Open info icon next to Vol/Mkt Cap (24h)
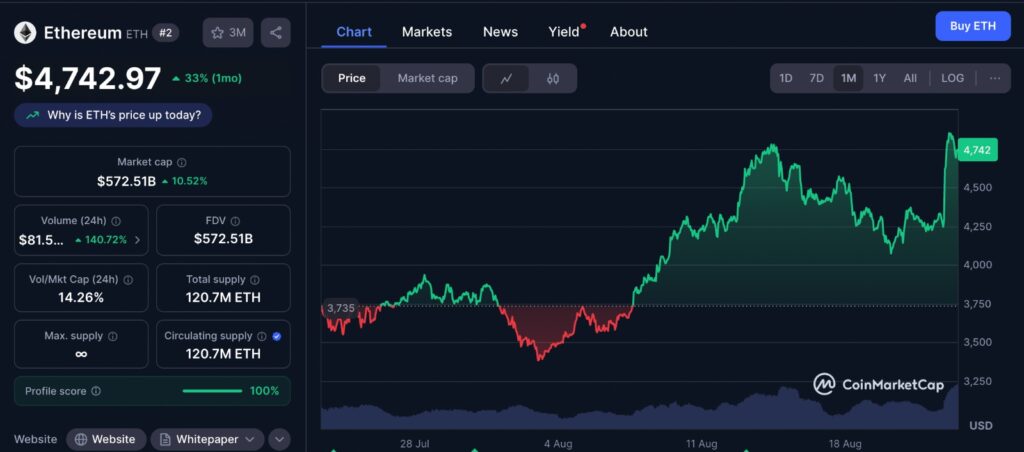1024x452 pixels. (x=128, y=280)
